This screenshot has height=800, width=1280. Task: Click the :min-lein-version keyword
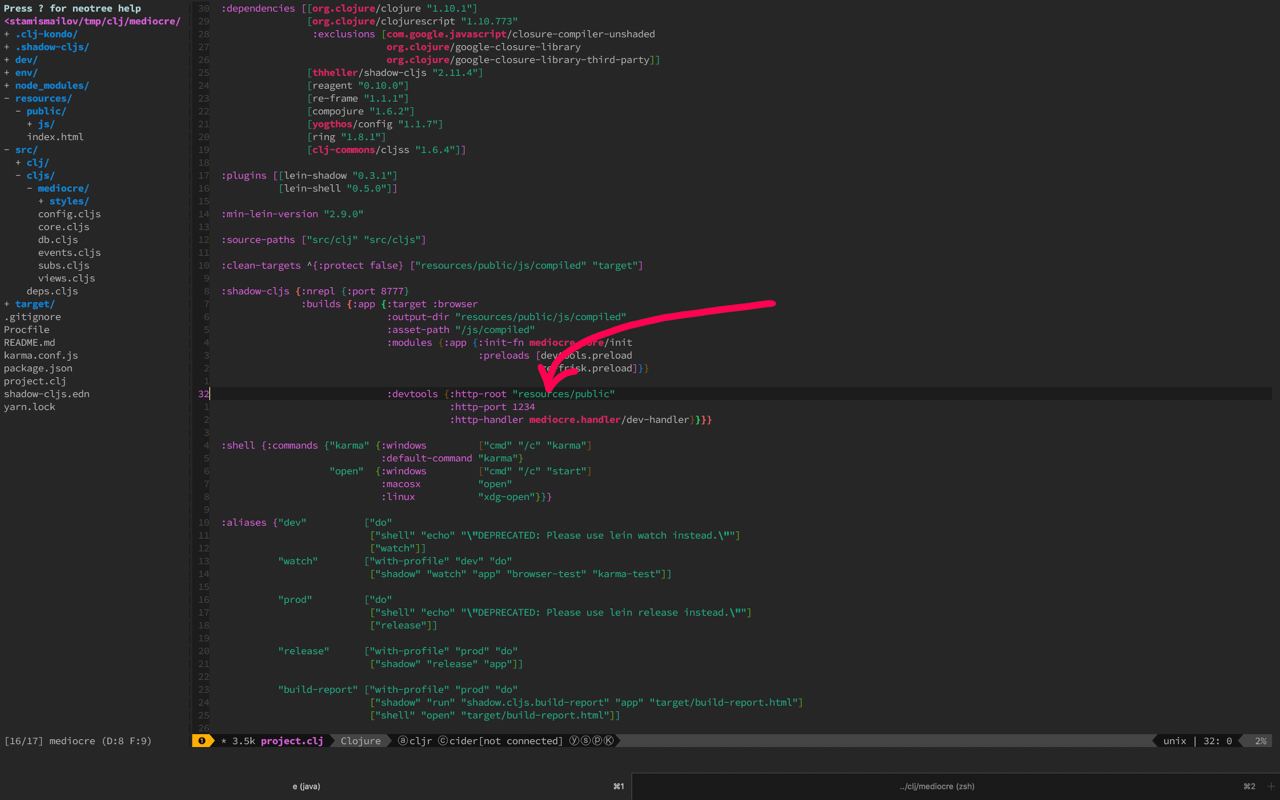(x=270, y=214)
